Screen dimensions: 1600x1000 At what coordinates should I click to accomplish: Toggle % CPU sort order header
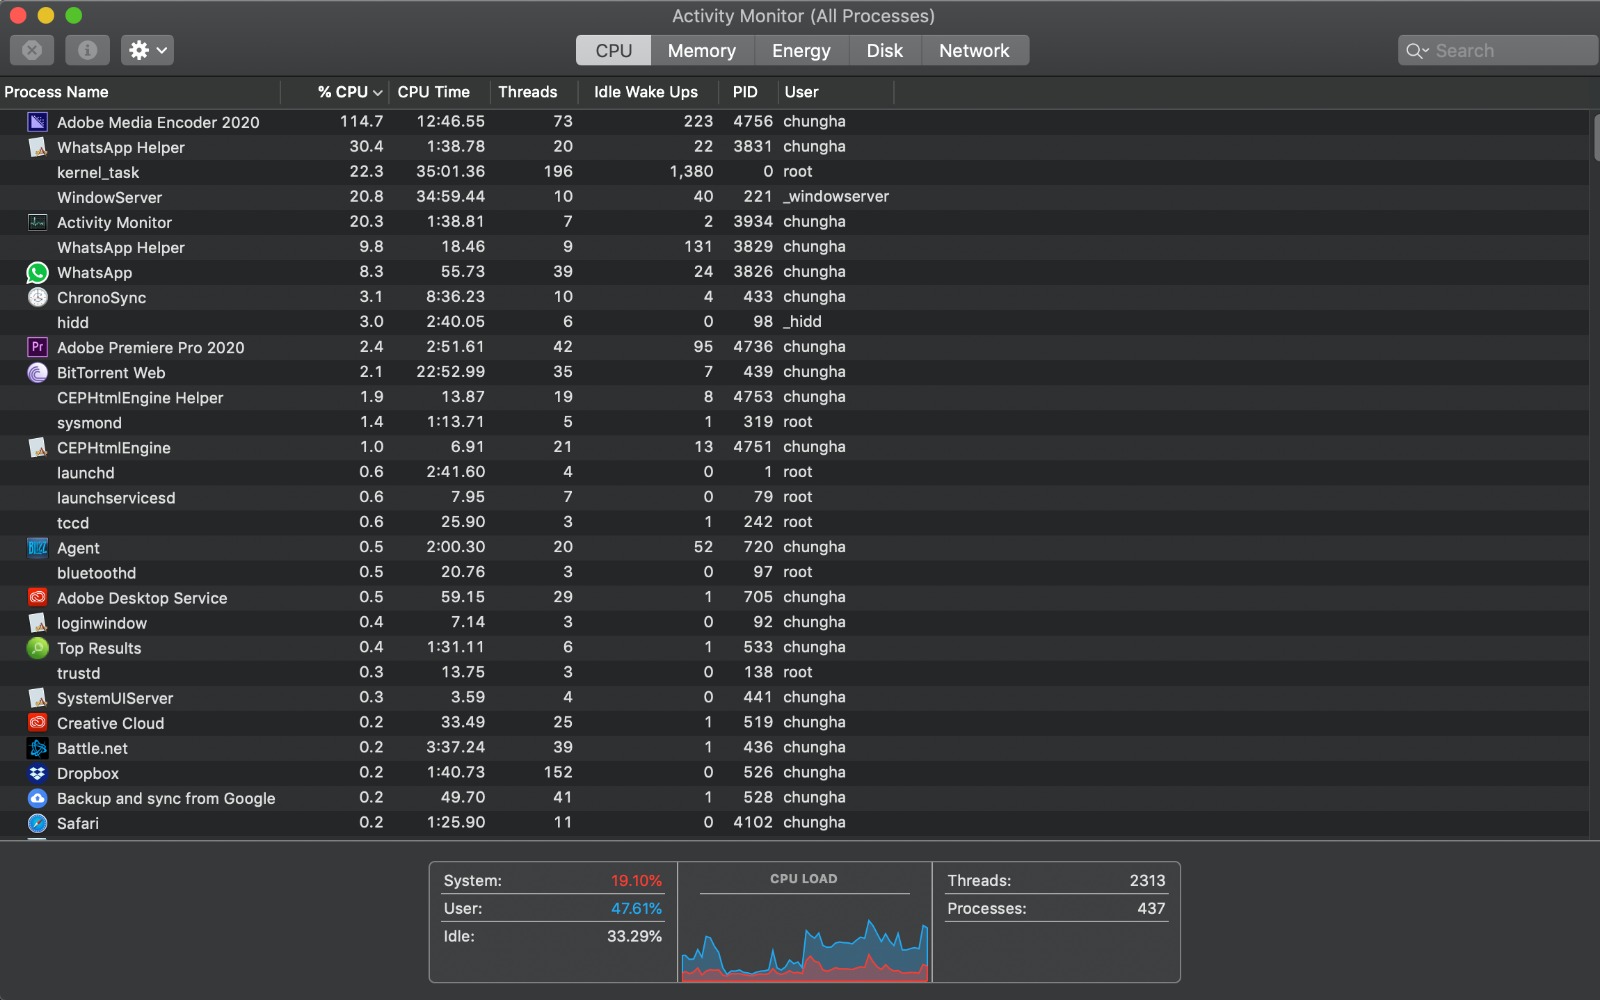(x=335, y=92)
